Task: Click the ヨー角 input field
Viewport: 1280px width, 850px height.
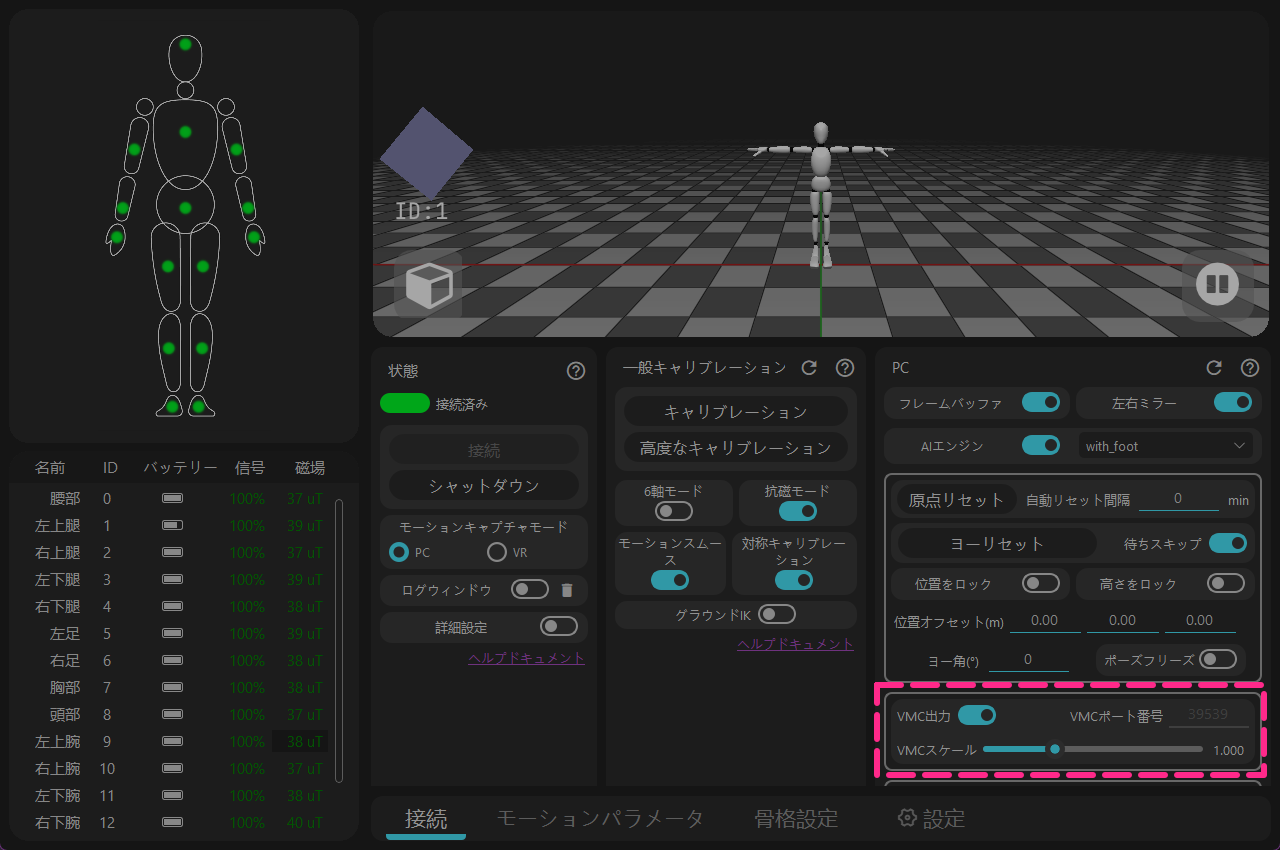Action: pos(1029,660)
